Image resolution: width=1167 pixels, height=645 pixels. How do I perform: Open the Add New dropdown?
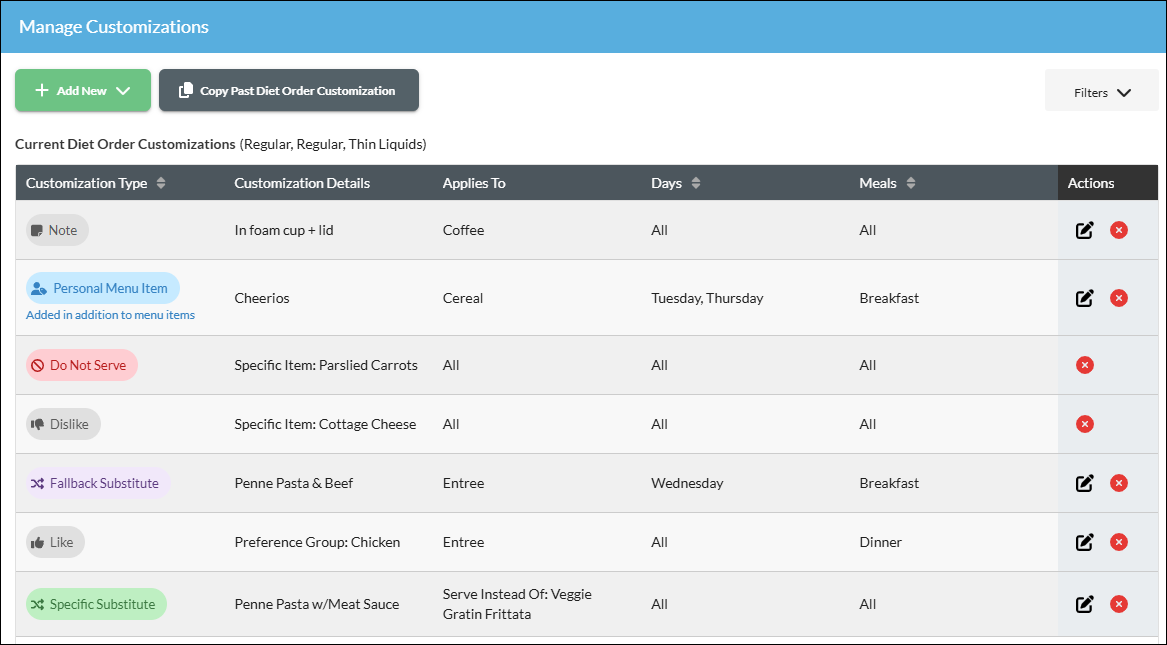(x=83, y=91)
